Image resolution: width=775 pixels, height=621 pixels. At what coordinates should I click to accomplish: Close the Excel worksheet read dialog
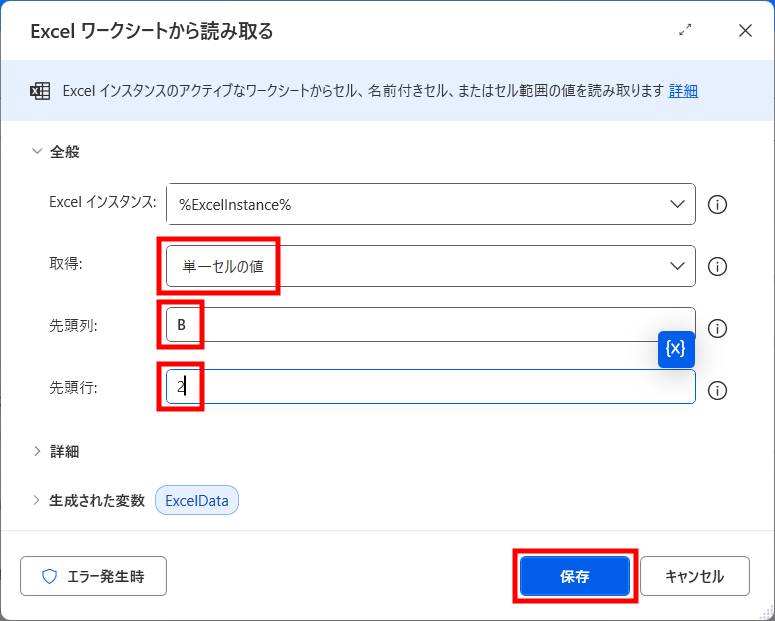(745, 30)
